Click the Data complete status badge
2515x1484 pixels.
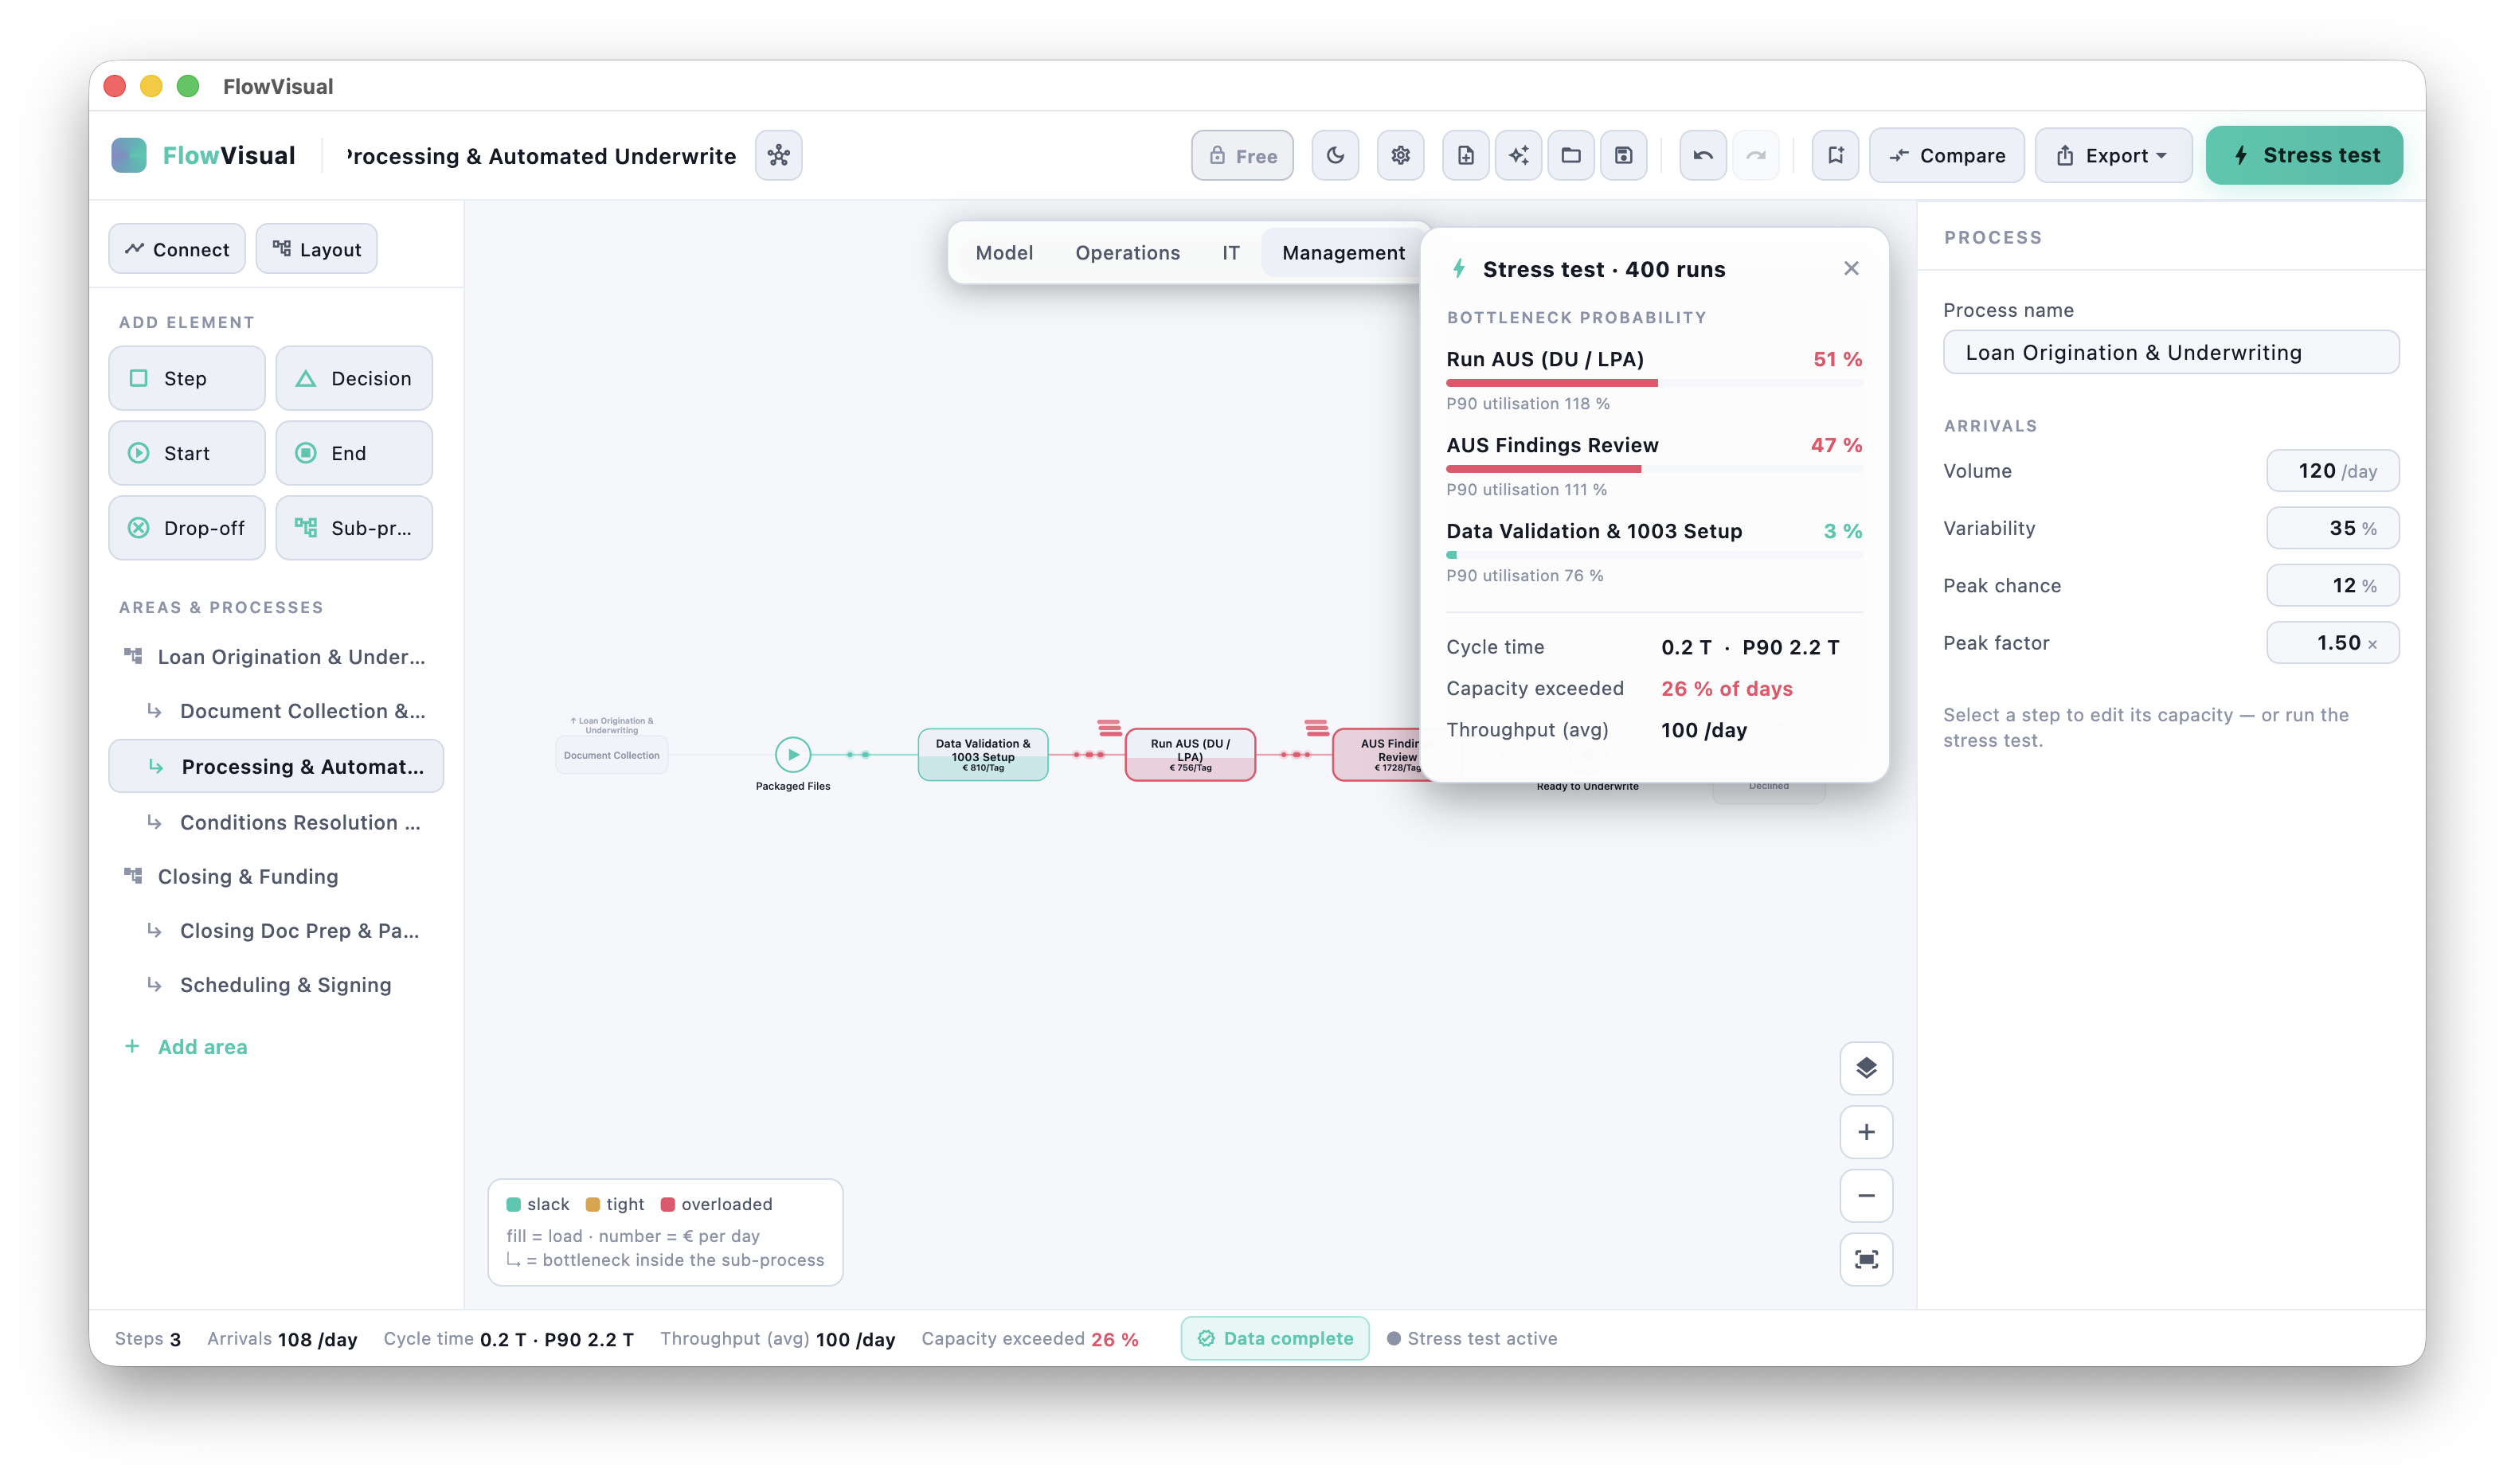tap(1275, 1338)
